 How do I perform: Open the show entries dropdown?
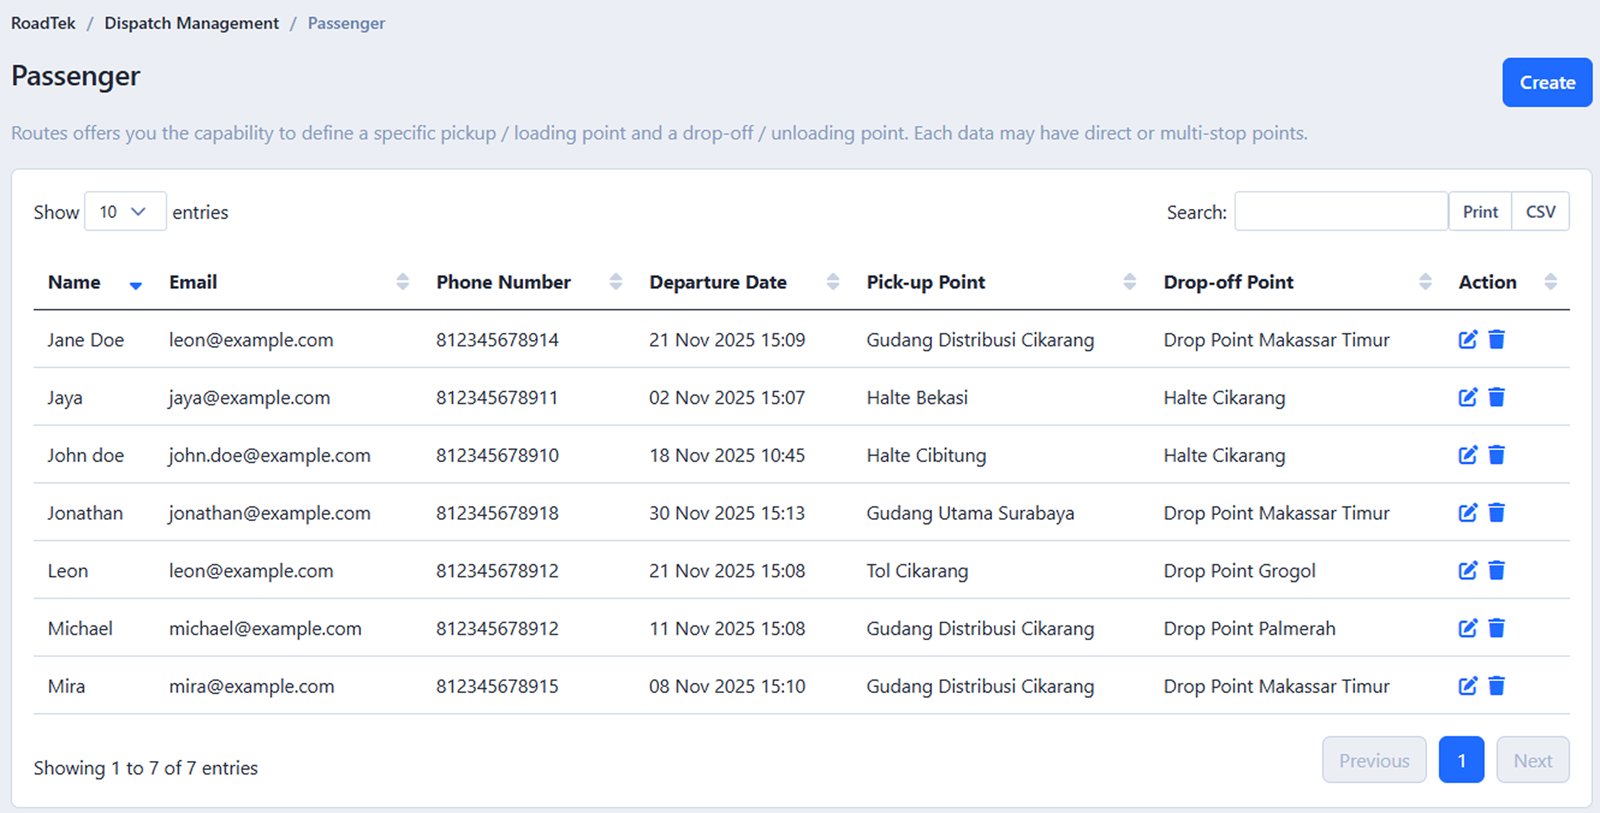point(124,212)
